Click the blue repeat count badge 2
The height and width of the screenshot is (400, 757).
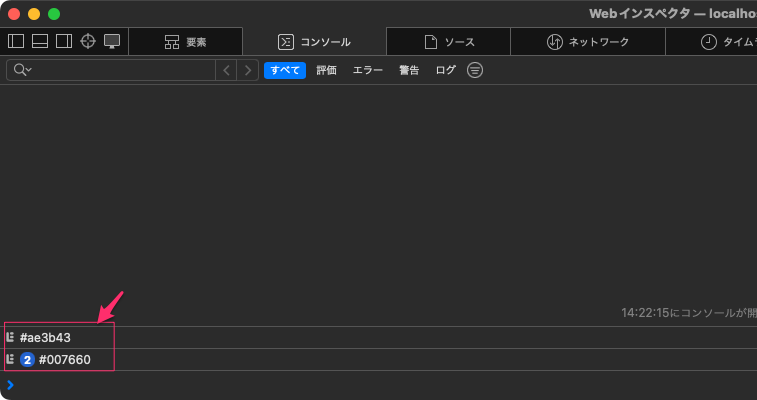click(x=27, y=360)
